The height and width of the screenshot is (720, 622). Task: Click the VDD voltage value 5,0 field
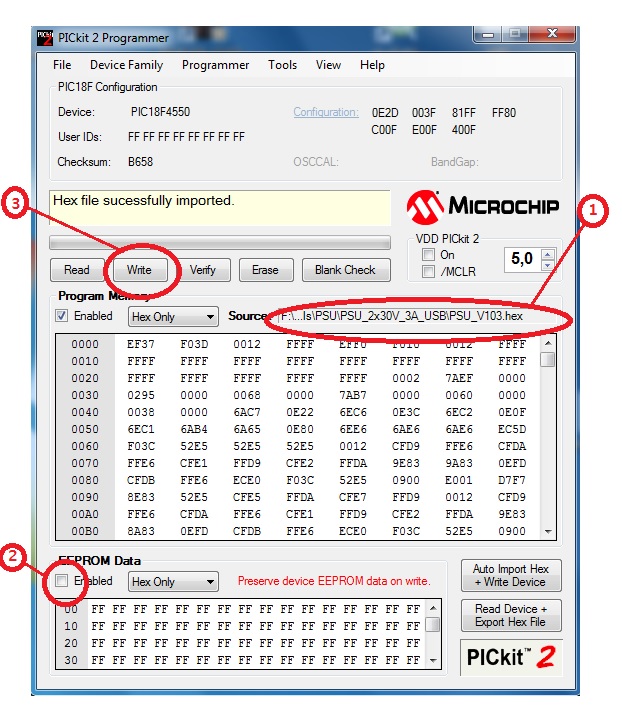522,259
